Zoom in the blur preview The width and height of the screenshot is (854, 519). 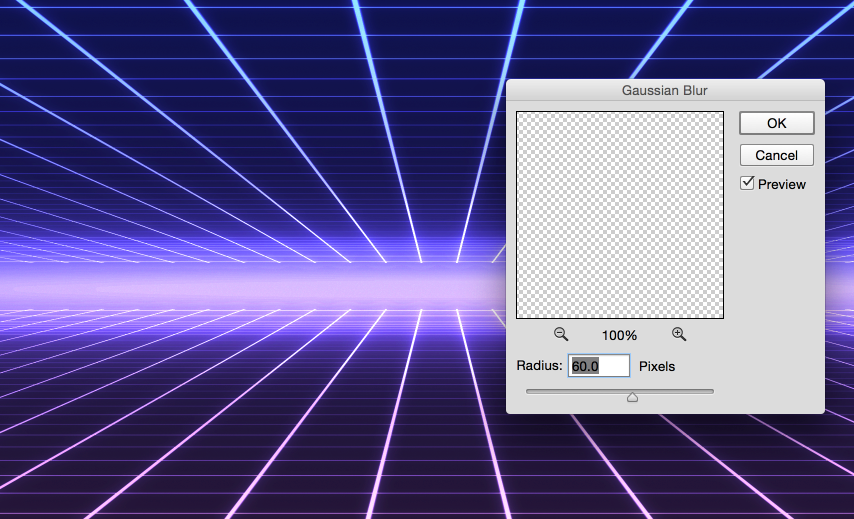[679, 334]
